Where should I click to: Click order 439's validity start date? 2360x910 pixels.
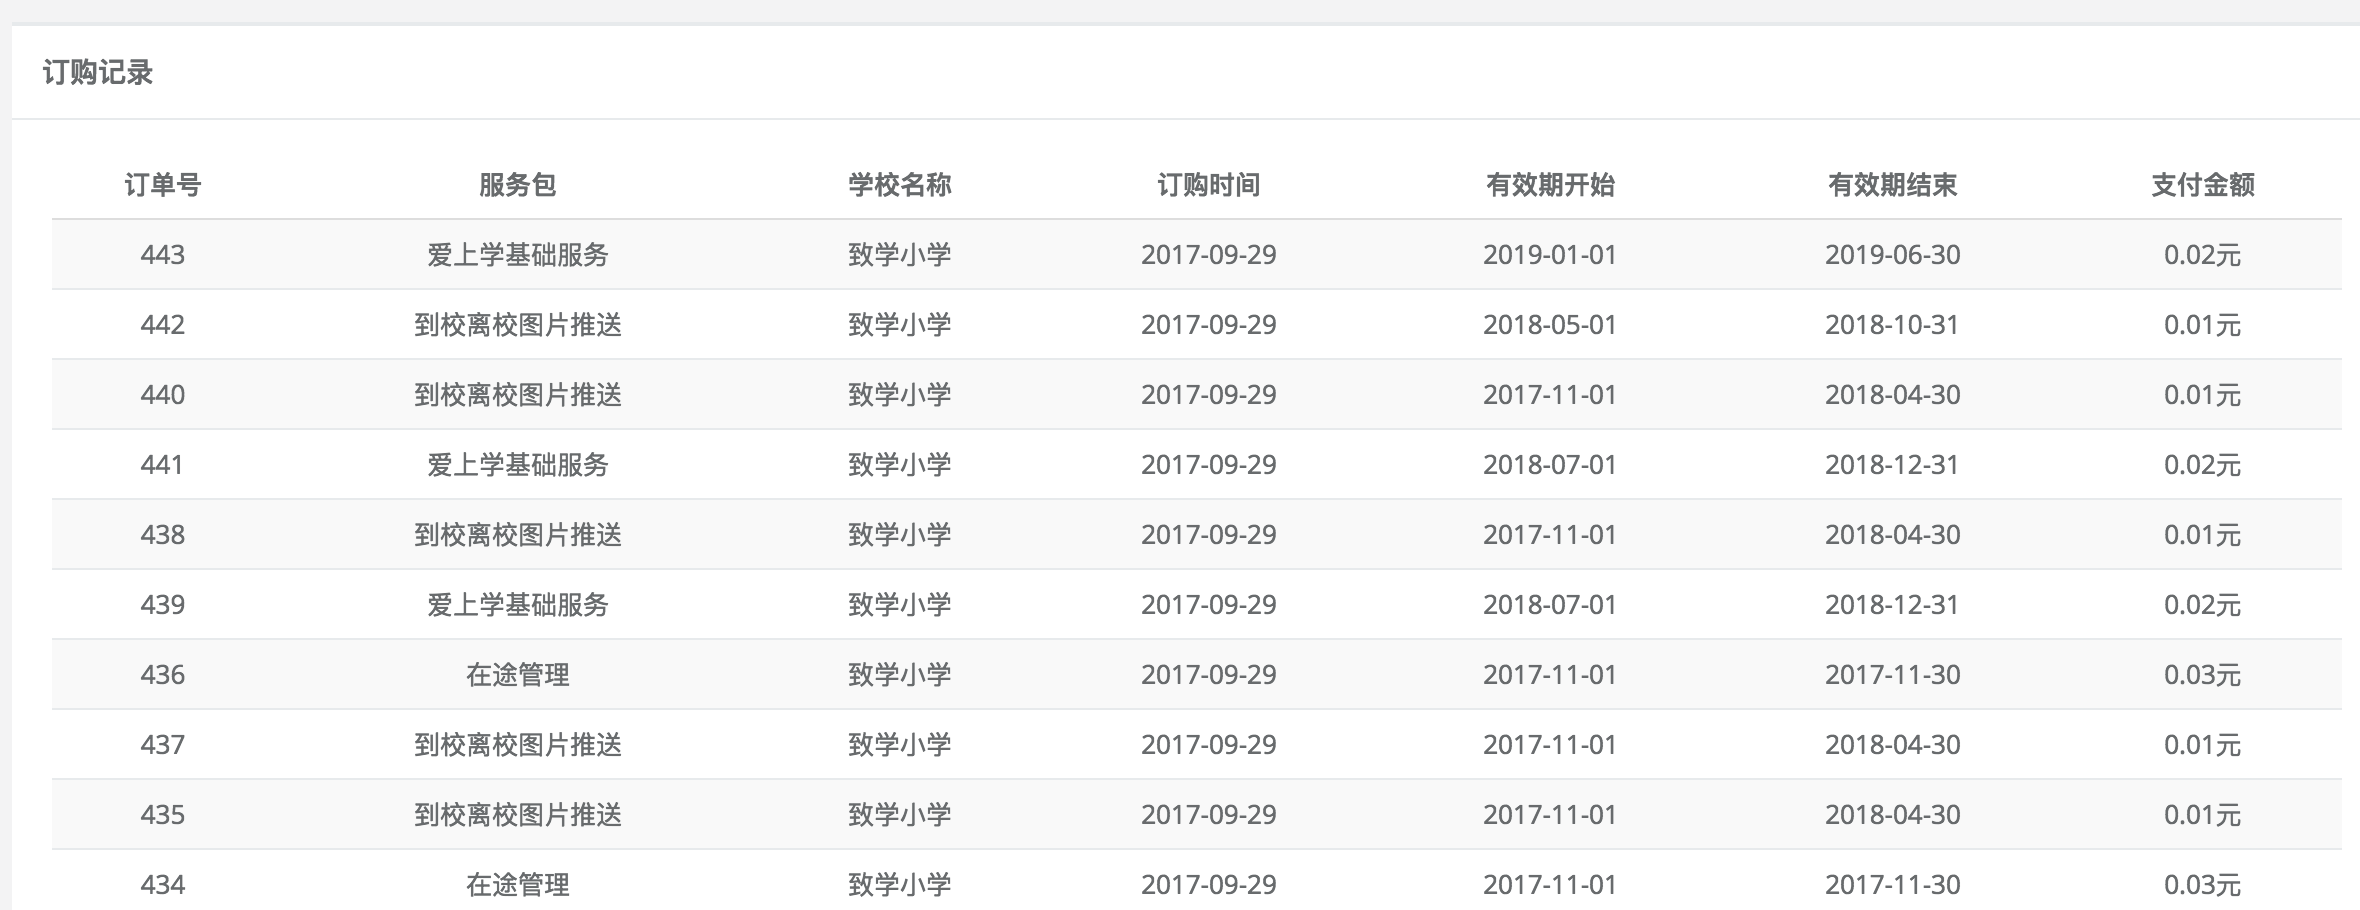pyautogui.click(x=1549, y=605)
